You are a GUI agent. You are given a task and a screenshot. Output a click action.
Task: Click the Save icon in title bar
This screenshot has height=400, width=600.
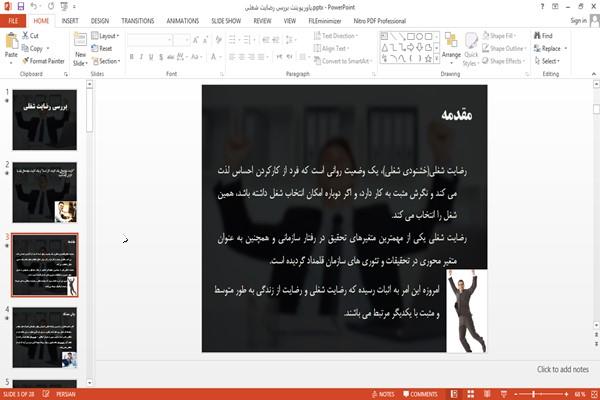pos(21,7)
